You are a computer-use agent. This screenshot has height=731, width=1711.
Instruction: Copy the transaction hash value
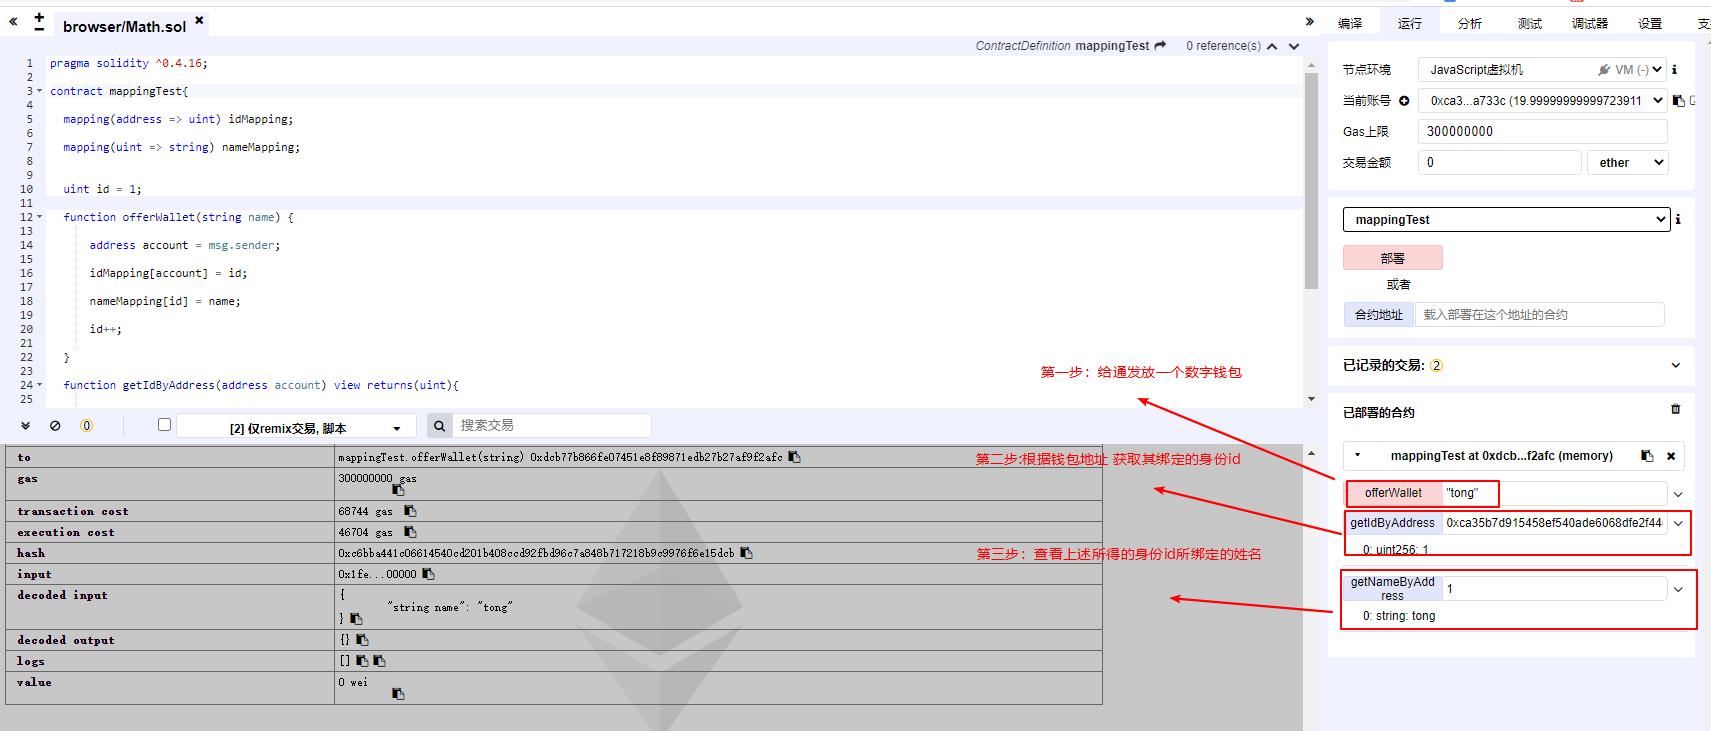746,553
